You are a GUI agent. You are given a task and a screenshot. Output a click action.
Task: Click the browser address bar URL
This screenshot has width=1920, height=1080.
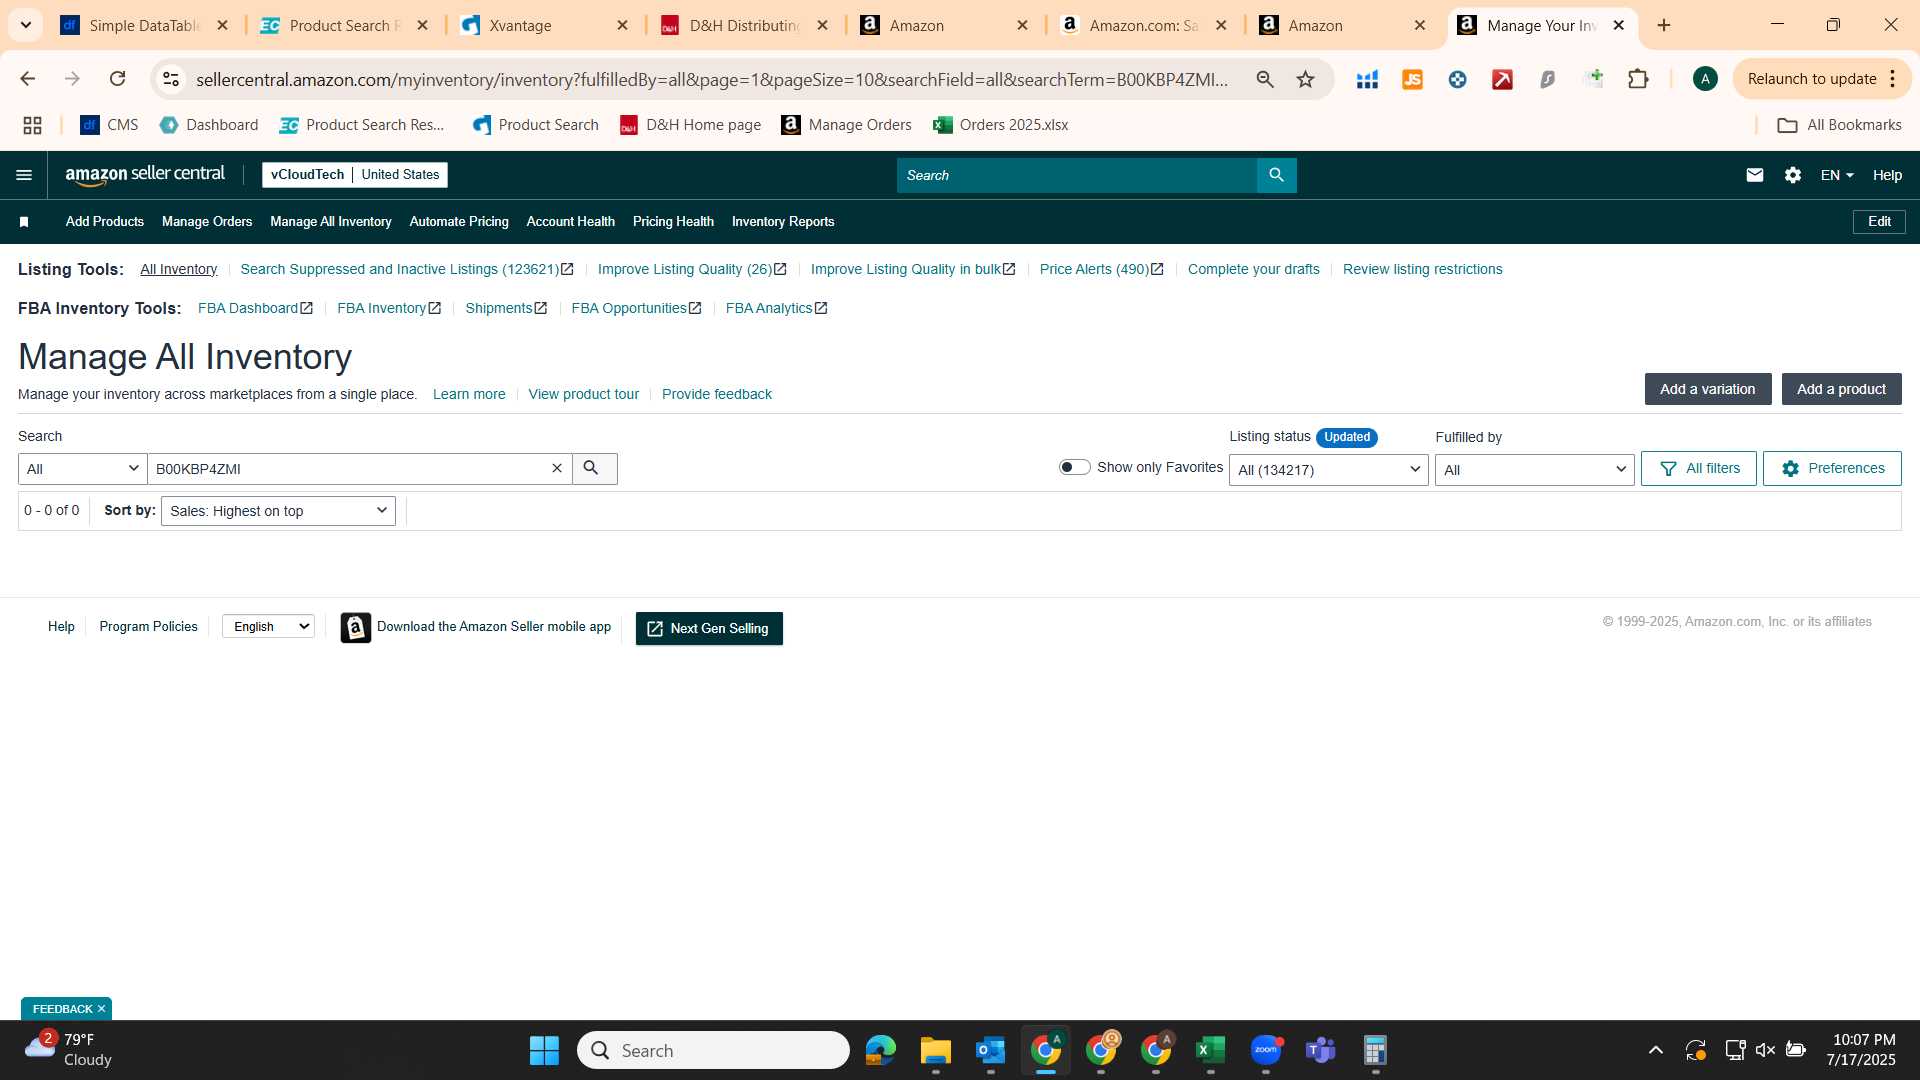(x=712, y=79)
